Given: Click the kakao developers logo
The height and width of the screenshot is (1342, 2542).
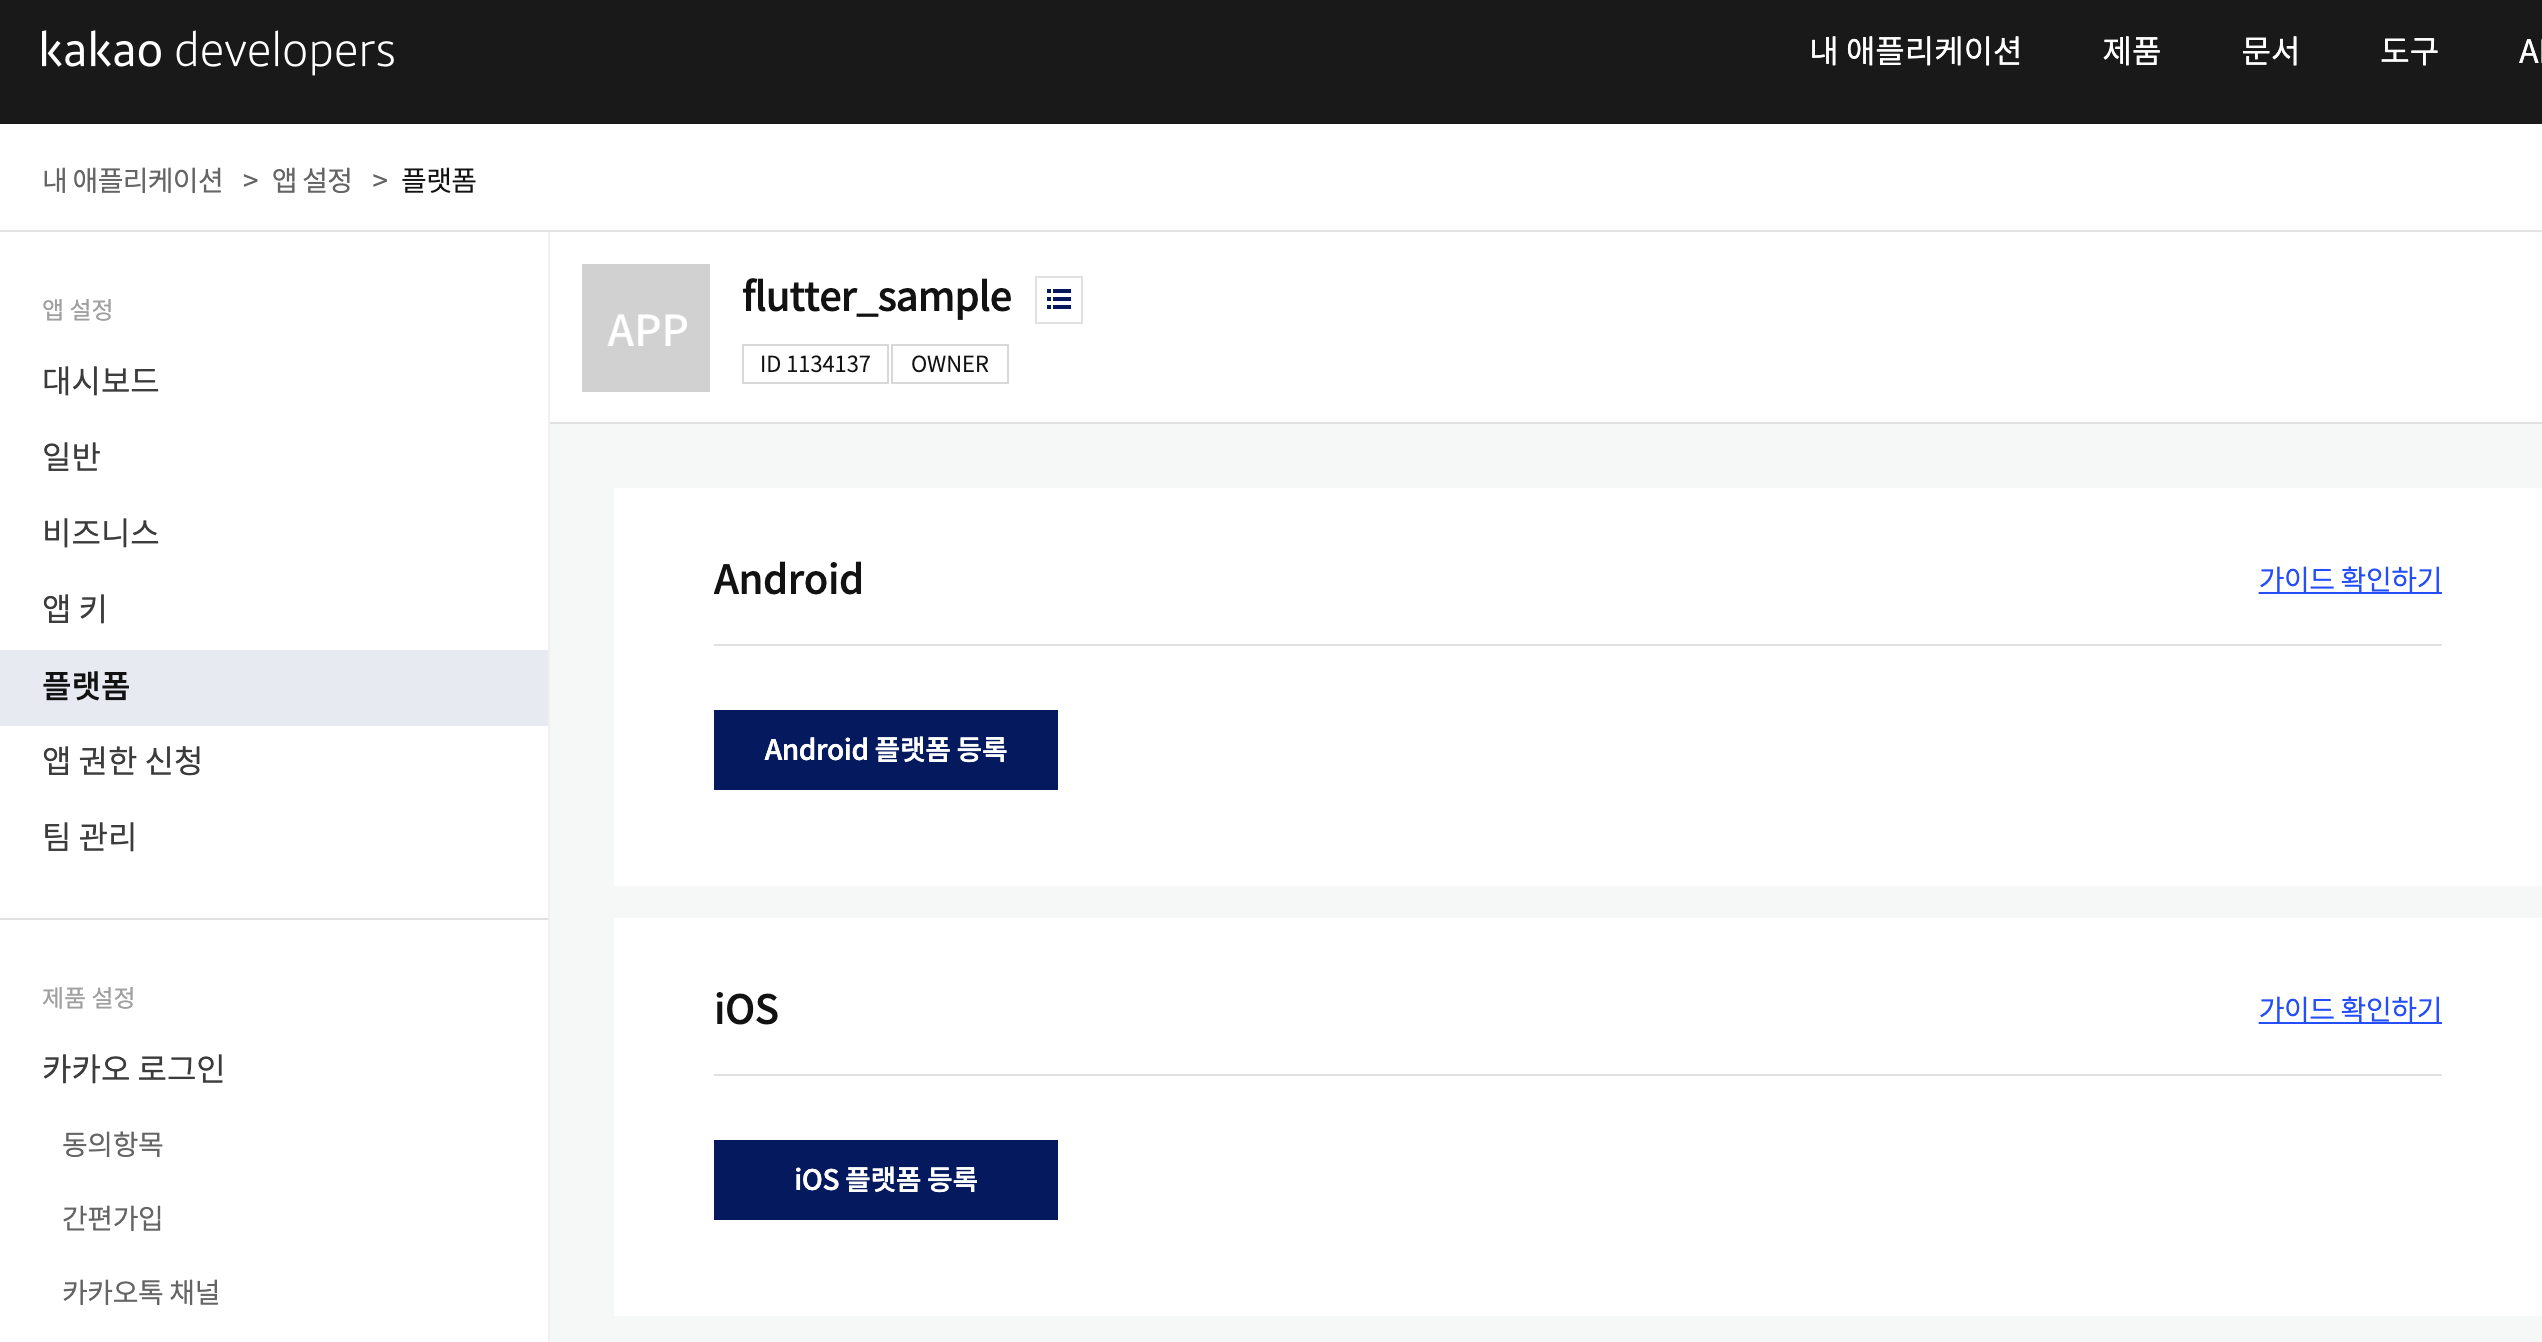Looking at the screenshot, I should coord(218,50).
